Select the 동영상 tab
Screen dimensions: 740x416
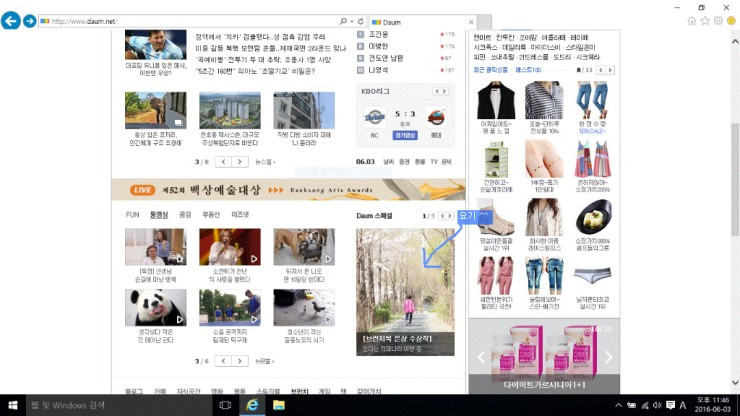[159, 215]
